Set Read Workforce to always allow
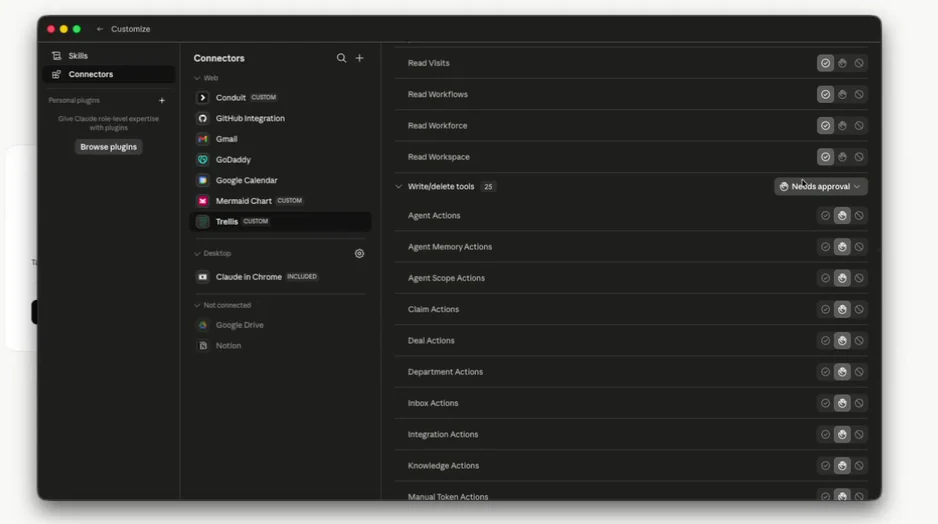 (825, 126)
